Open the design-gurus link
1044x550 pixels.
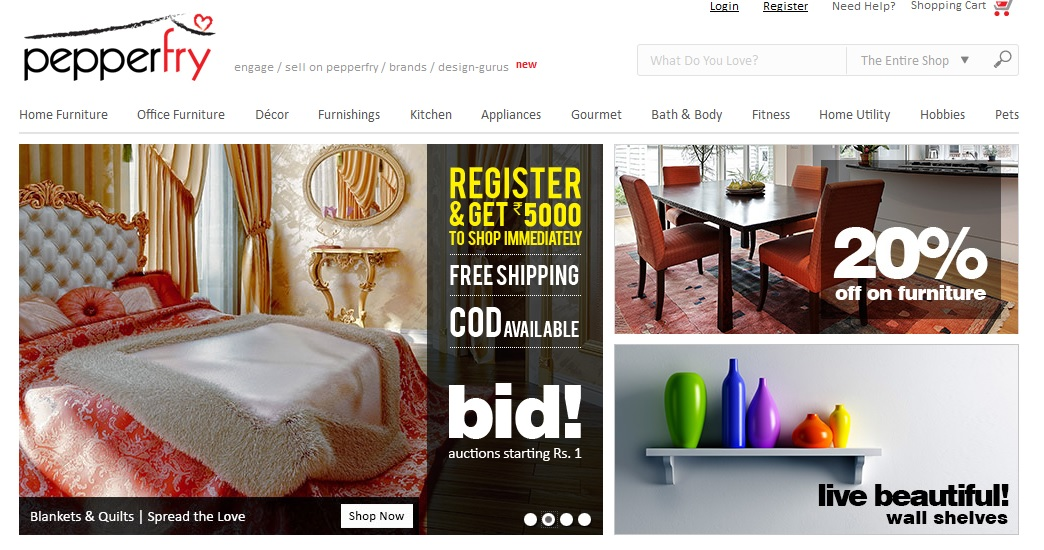tap(473, 67)
